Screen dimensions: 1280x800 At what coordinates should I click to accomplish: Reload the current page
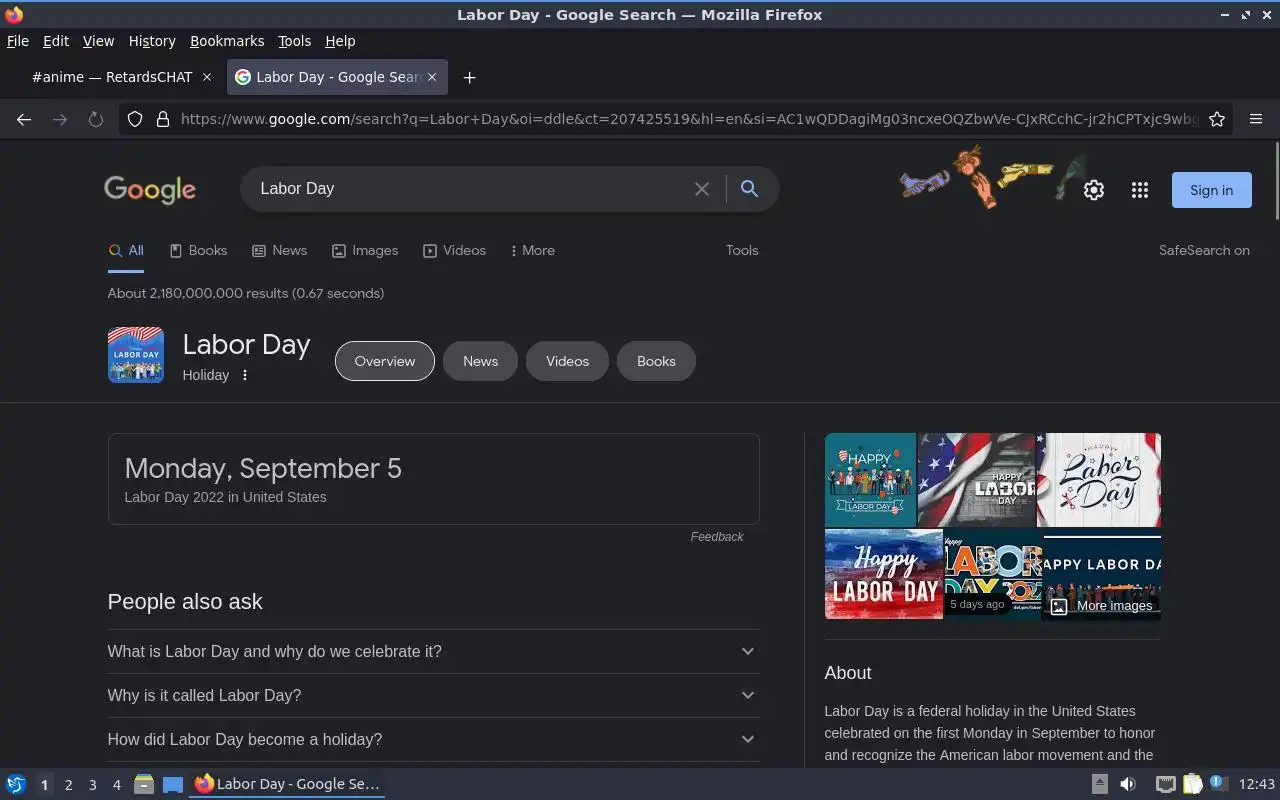pos(96,119)
